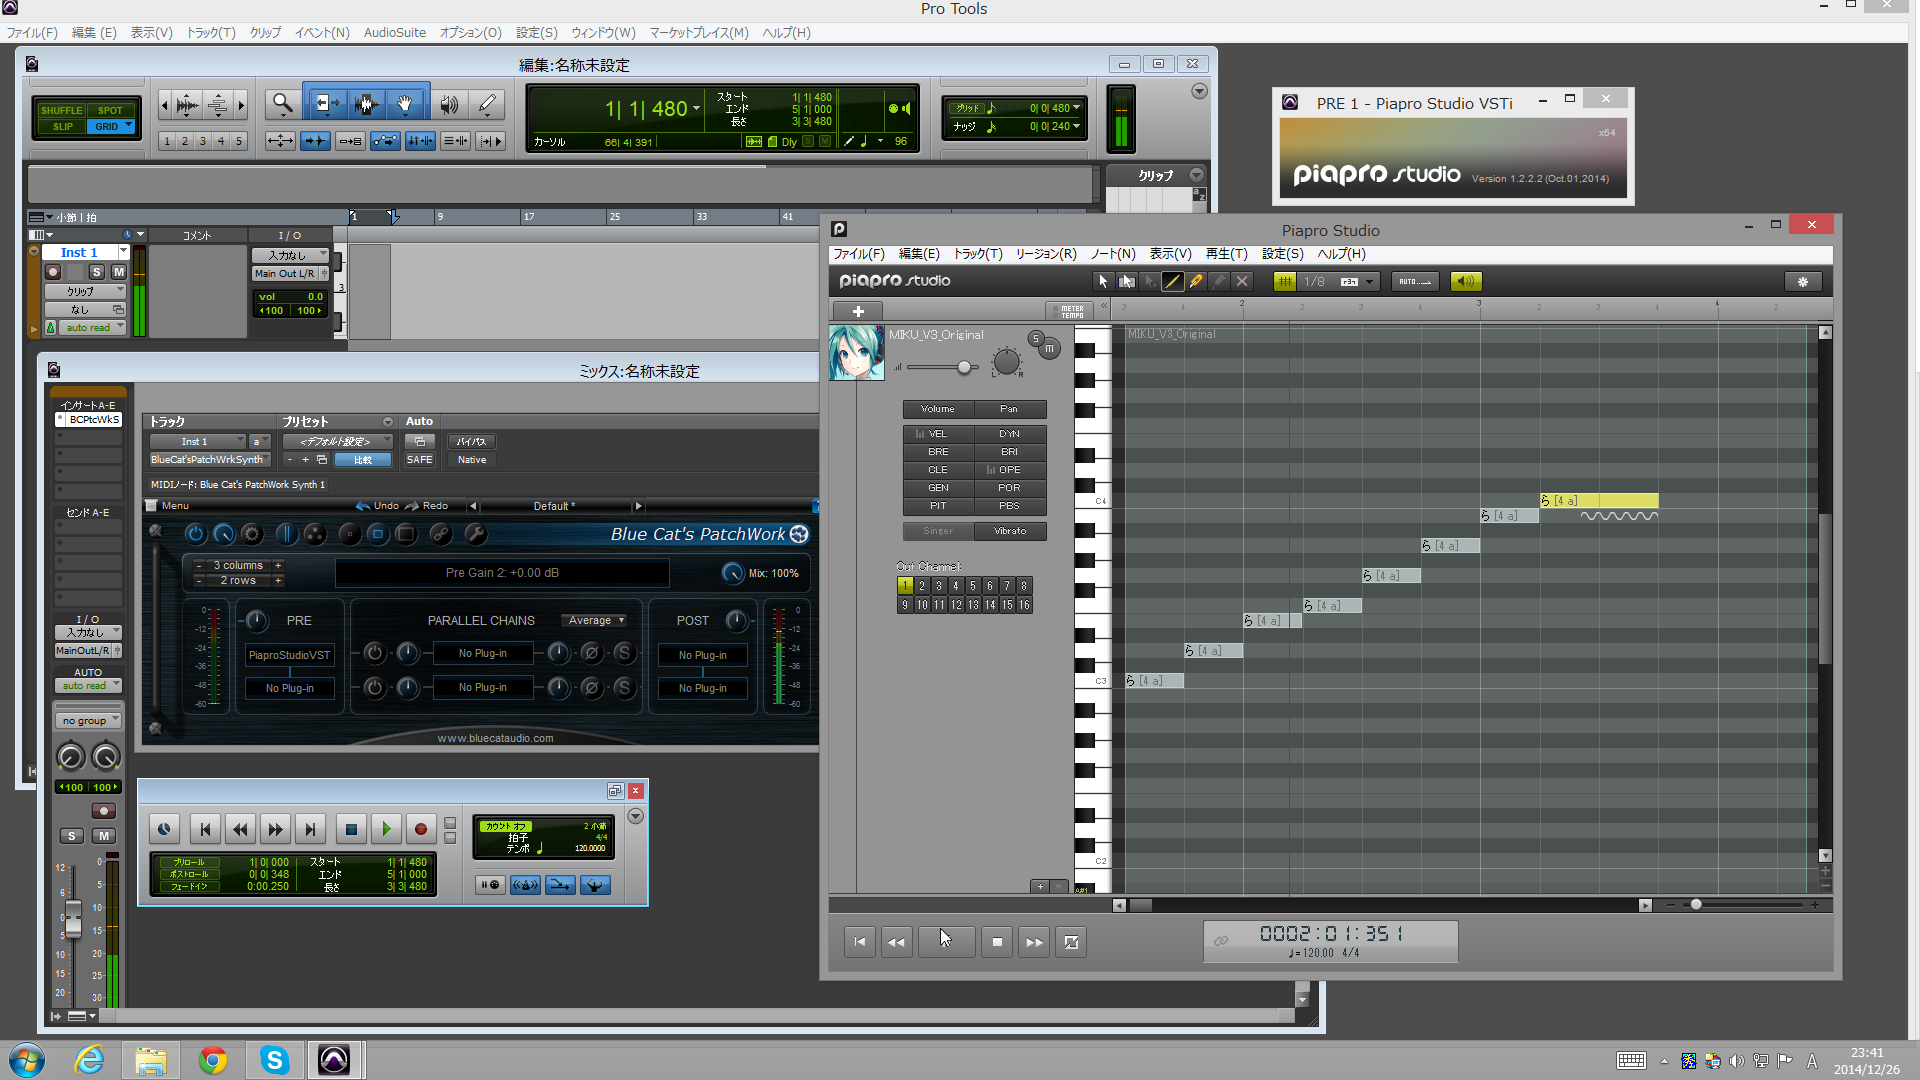This screenshot has height=1080, width=1920.
Task: Click the yellow selected note in piano roll
Action: click(1599, 500)
